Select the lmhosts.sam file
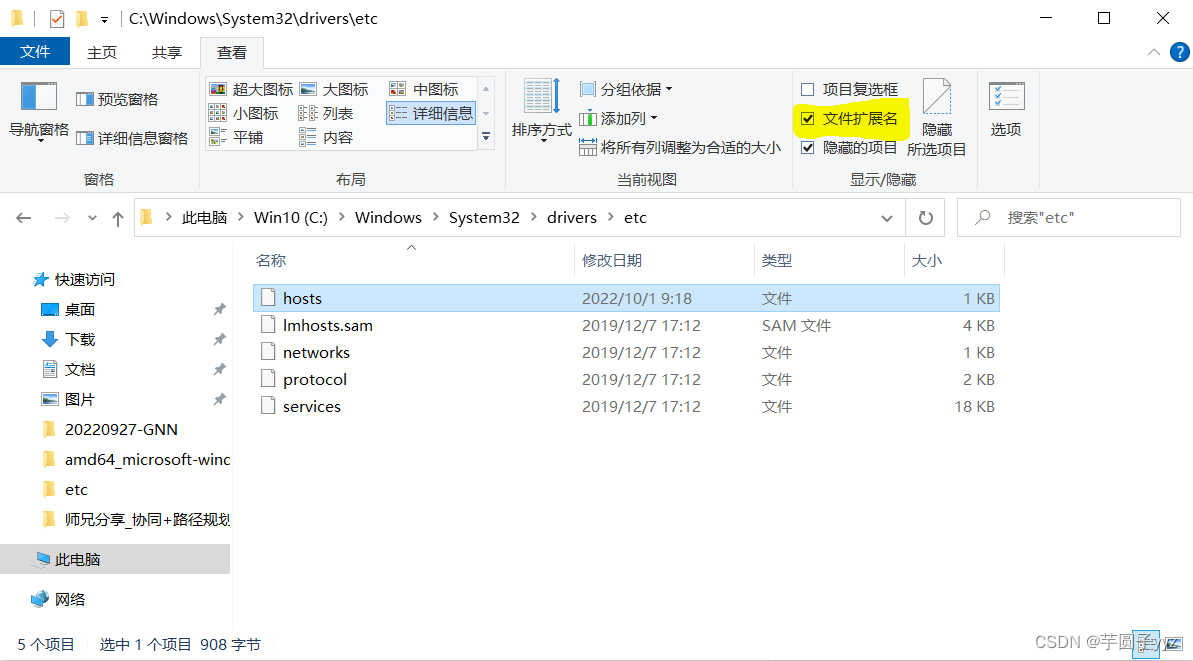This screenshot has width=1193, height=661. pos(626,326)
